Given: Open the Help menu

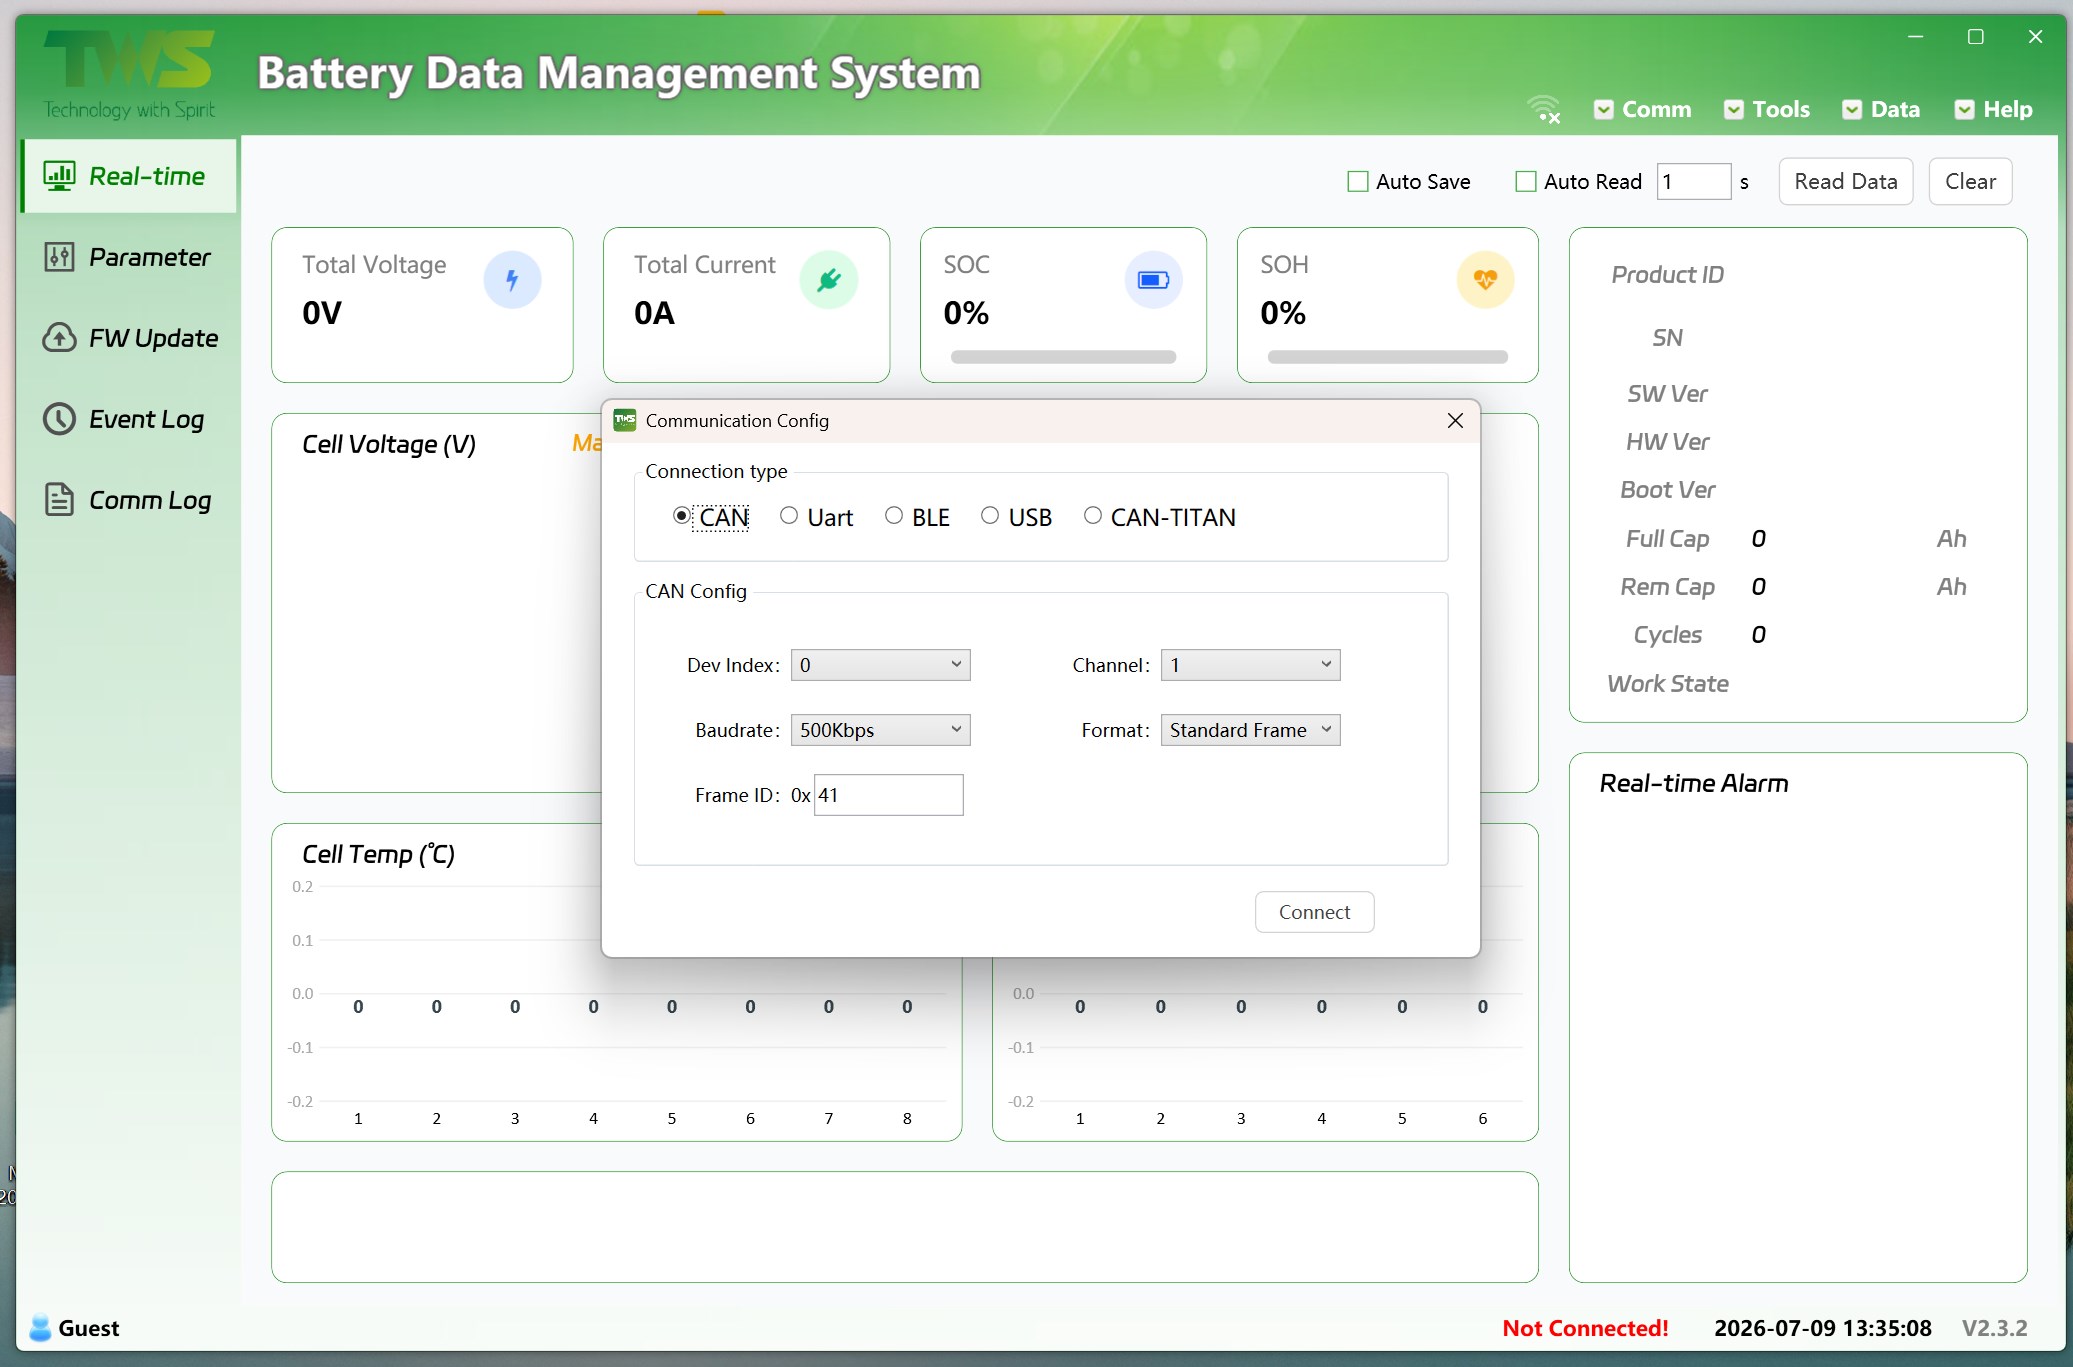Looking at the screenshot, I should click(1994, 110).
